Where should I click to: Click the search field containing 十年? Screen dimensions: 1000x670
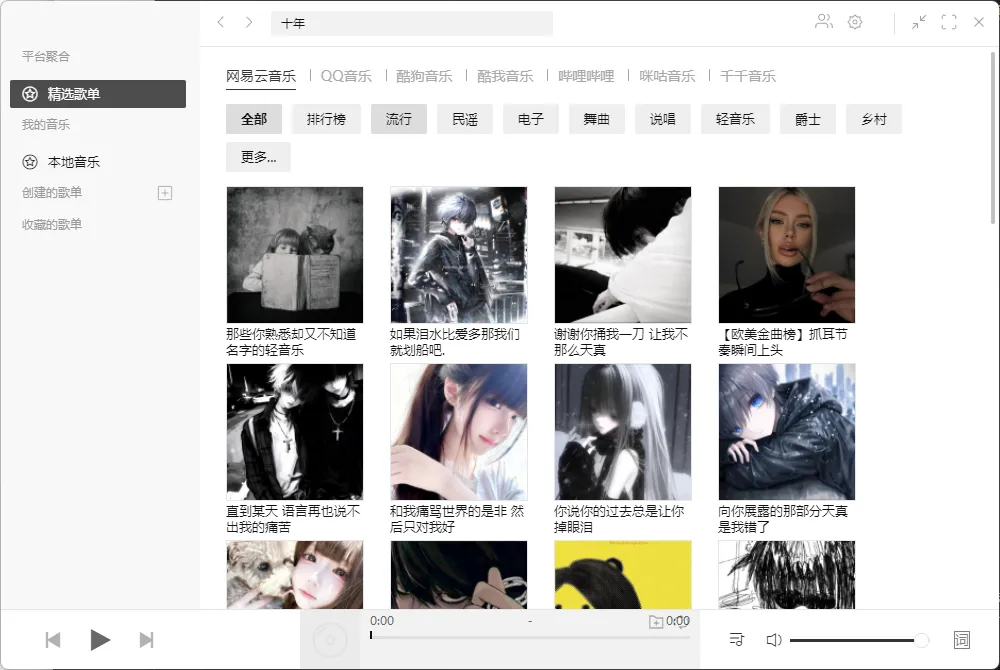[412, 24]
